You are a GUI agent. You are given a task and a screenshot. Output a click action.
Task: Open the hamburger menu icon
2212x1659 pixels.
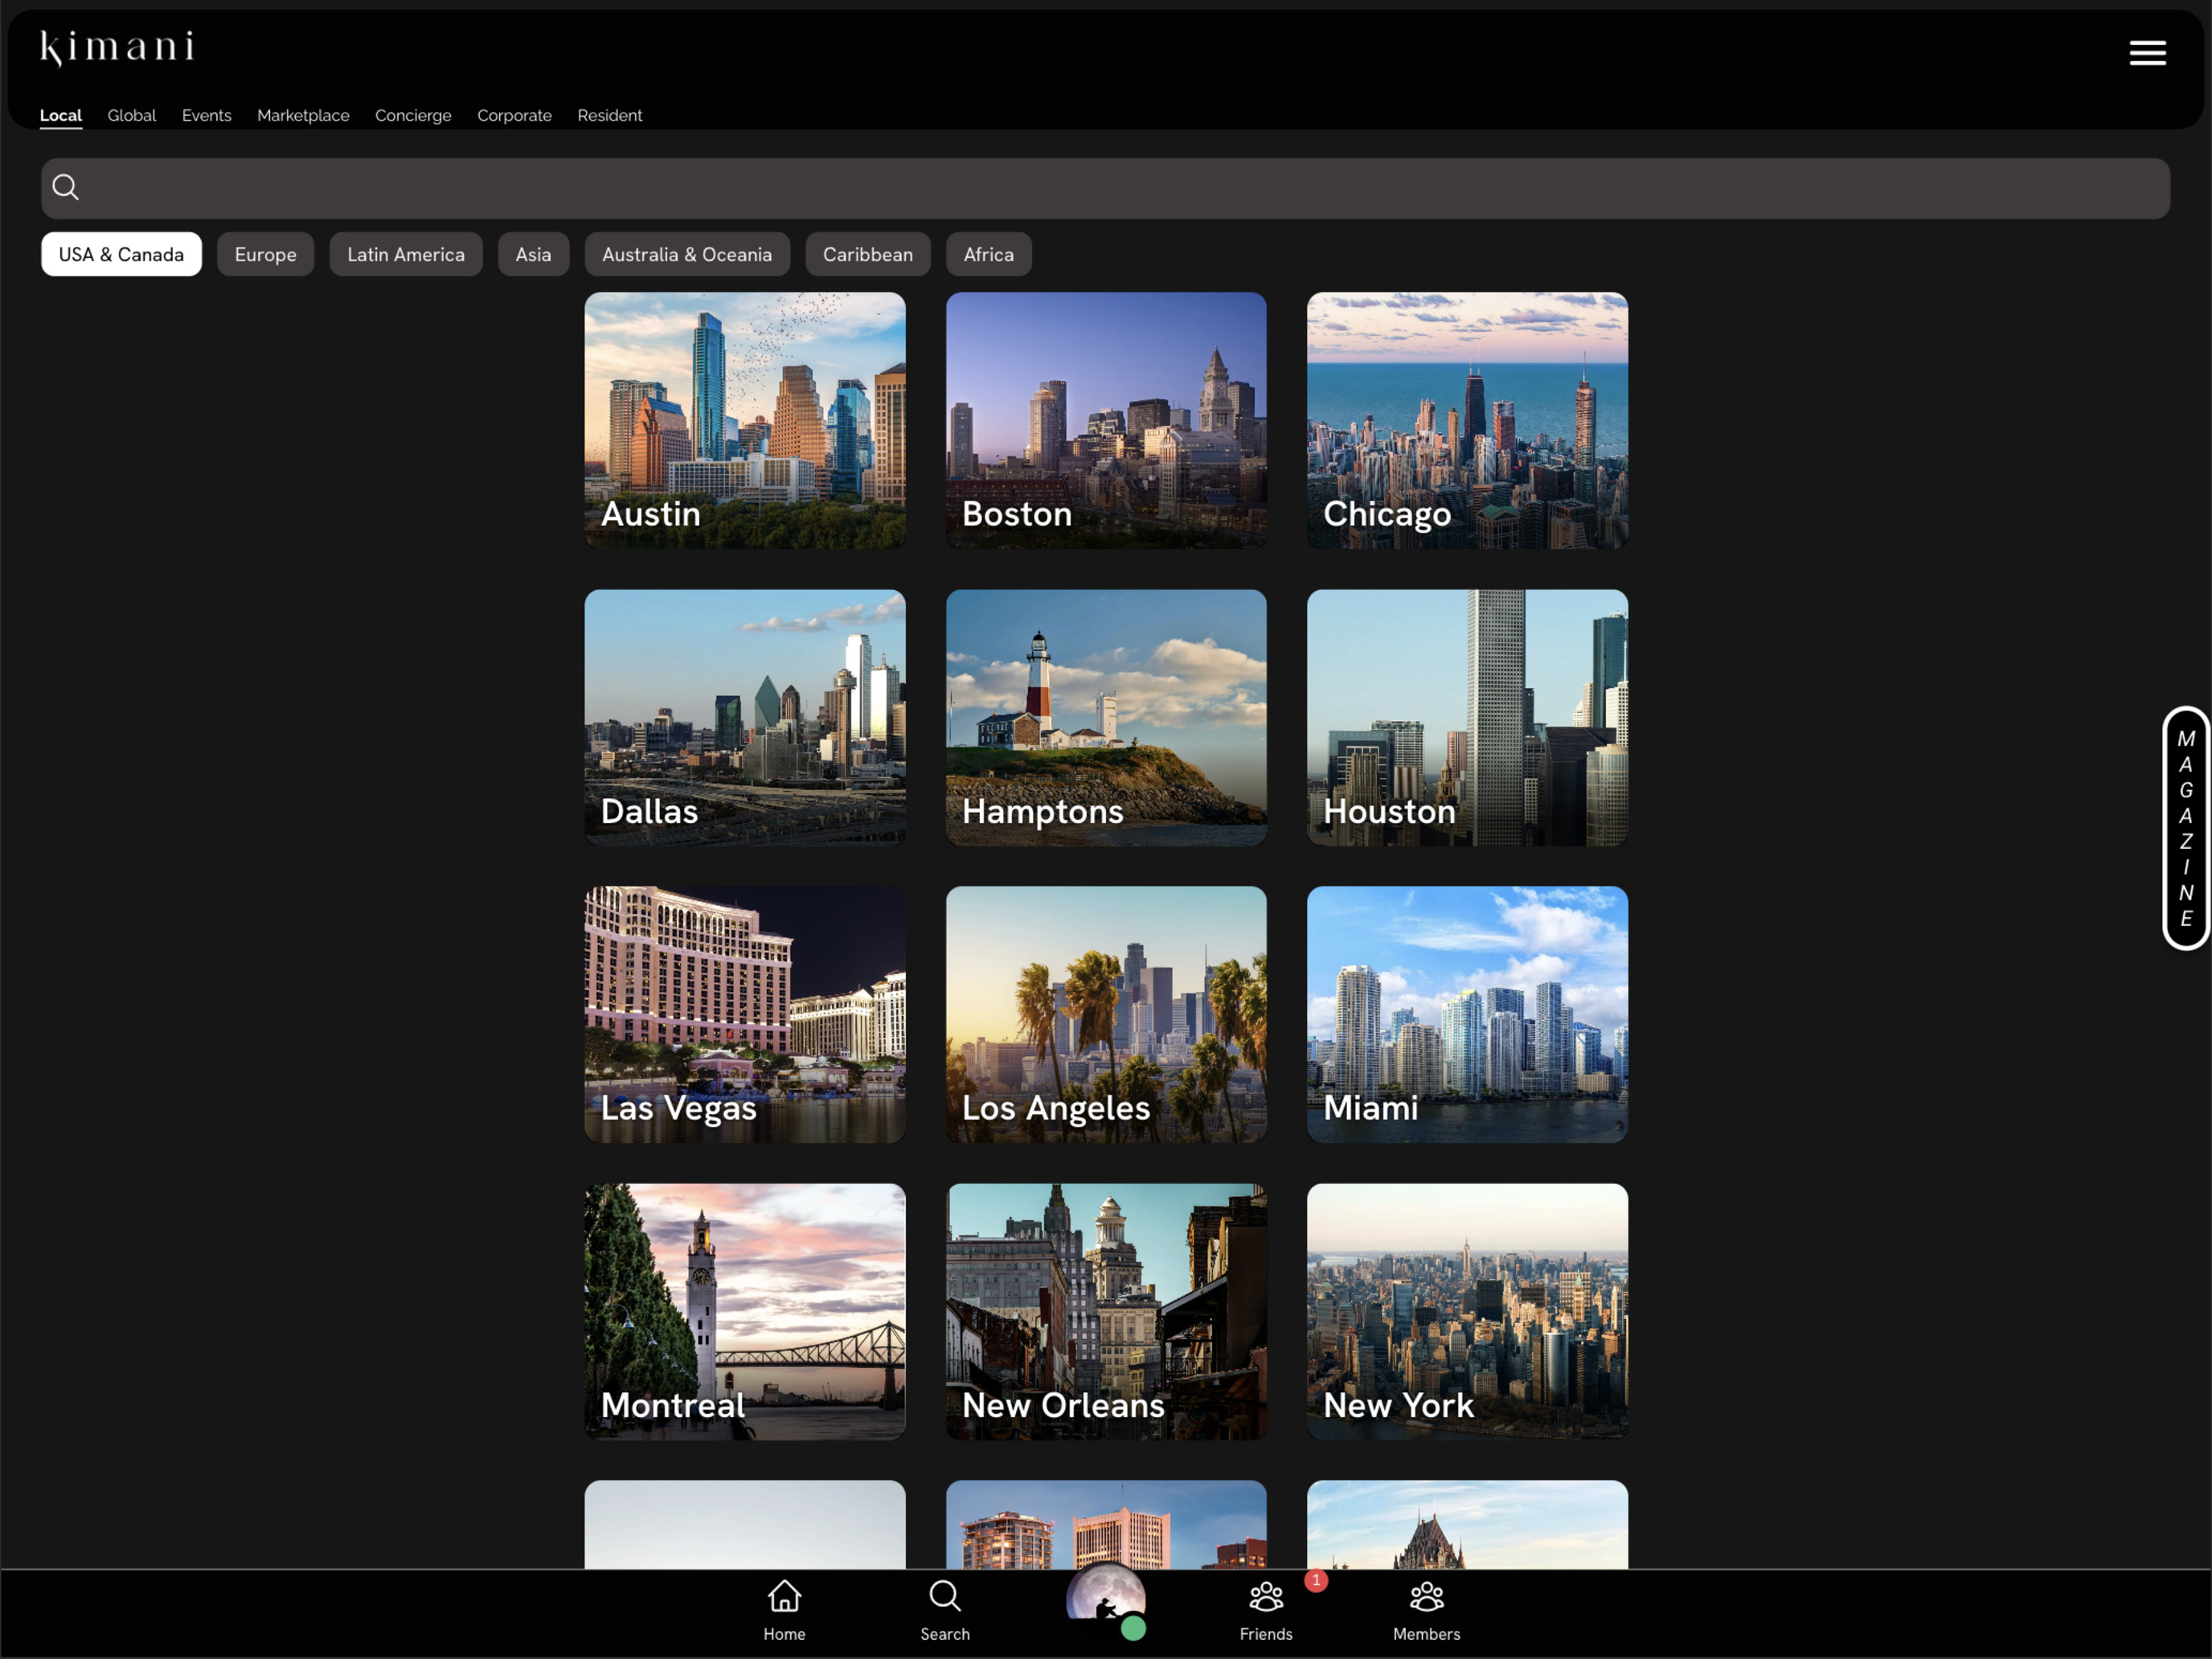pos(2147,53)
